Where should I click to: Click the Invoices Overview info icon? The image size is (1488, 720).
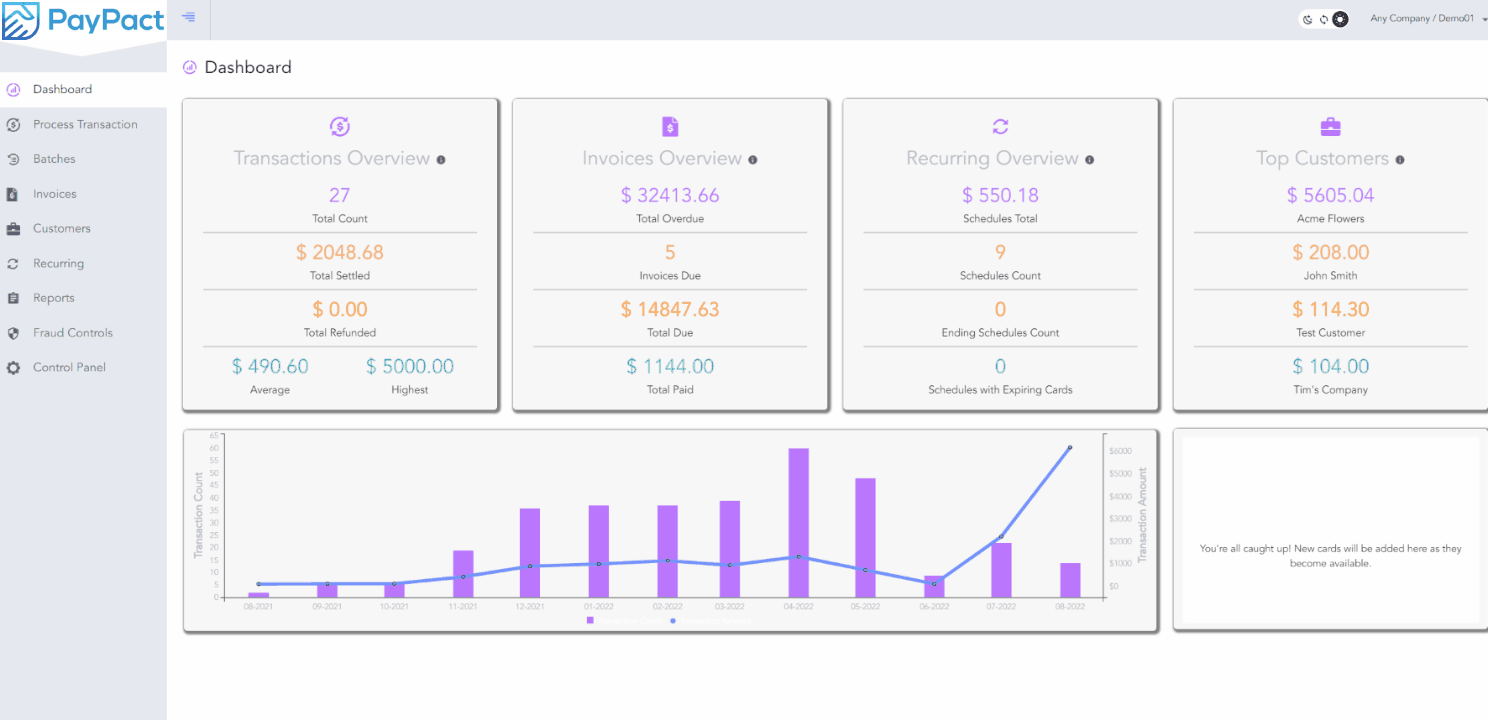[753, 159]
